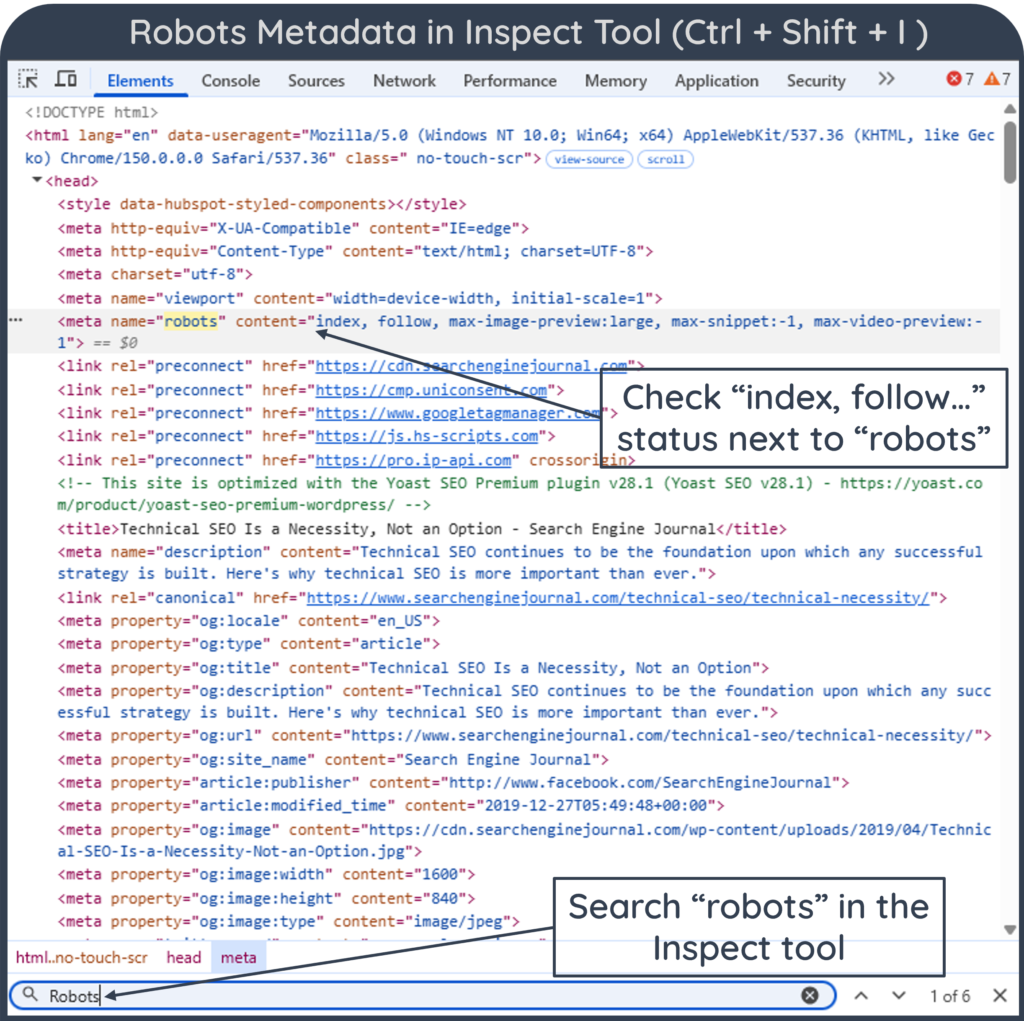Click the red error count icon
Screen dimensions: 1024x1021
tap(953, 79)
